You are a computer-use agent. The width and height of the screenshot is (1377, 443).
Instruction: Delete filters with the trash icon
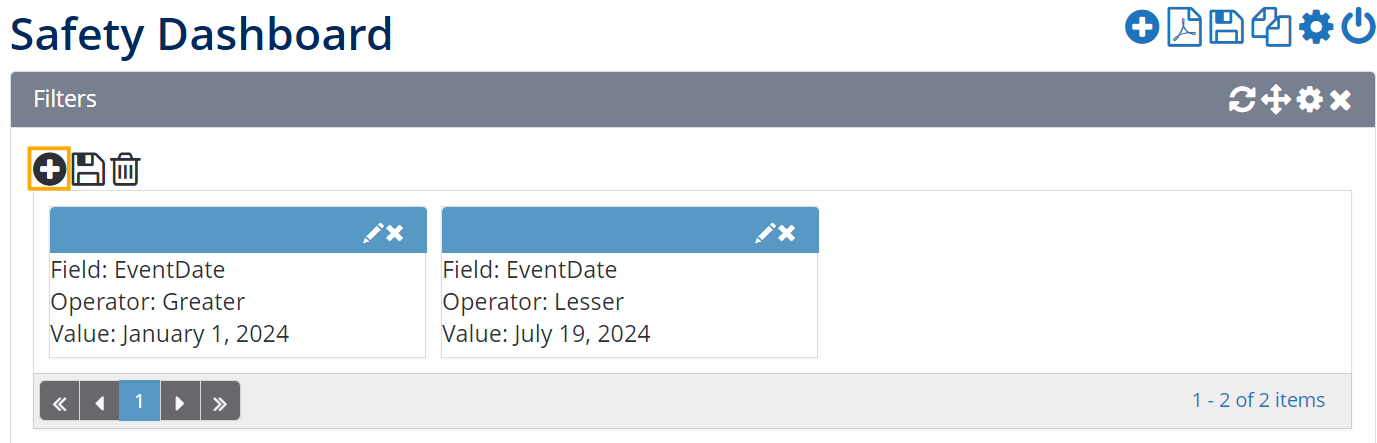tap(125, 168)
